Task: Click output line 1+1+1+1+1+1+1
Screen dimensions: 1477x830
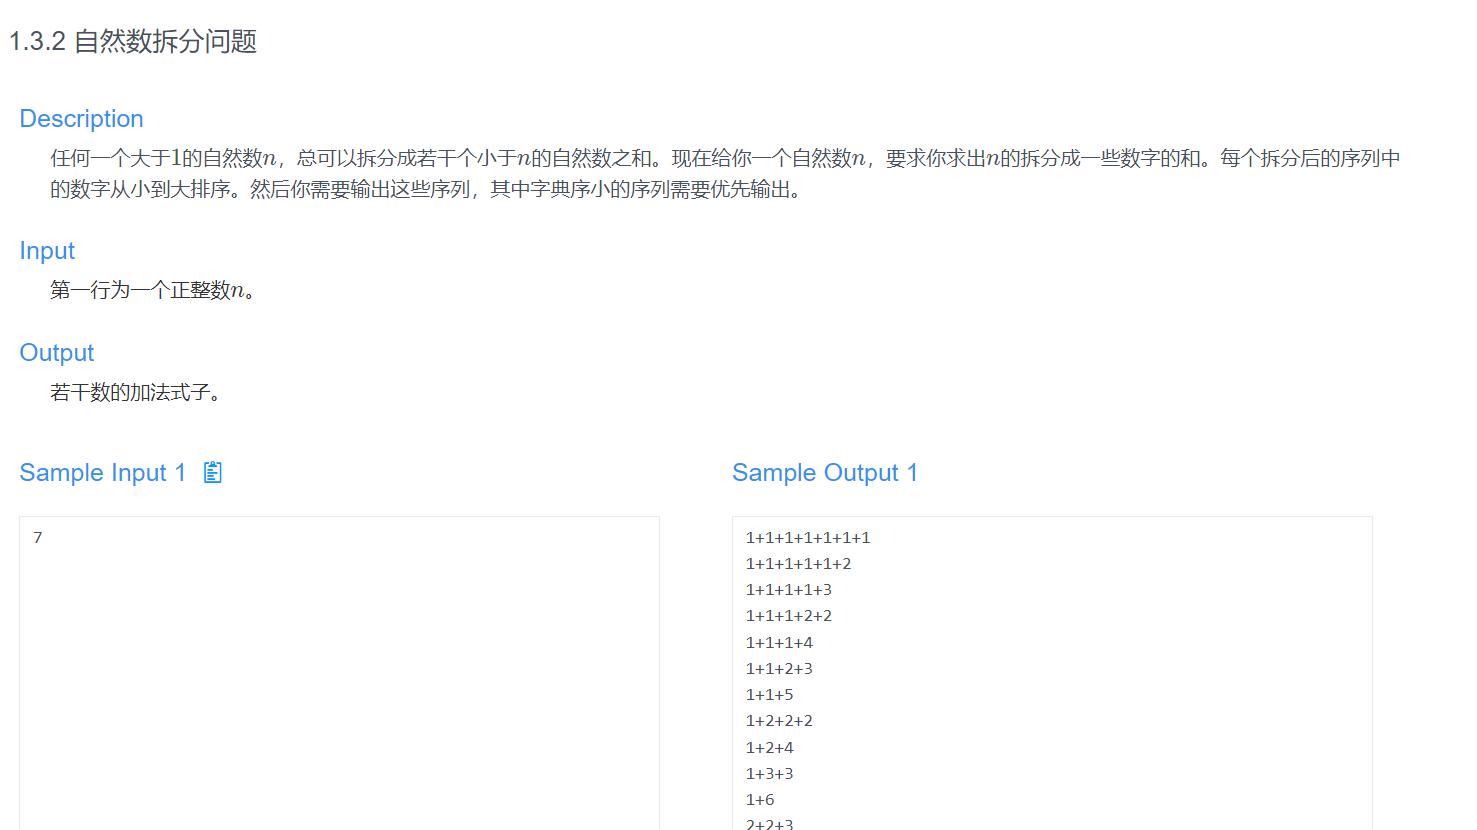Action: tap(808, 538)
